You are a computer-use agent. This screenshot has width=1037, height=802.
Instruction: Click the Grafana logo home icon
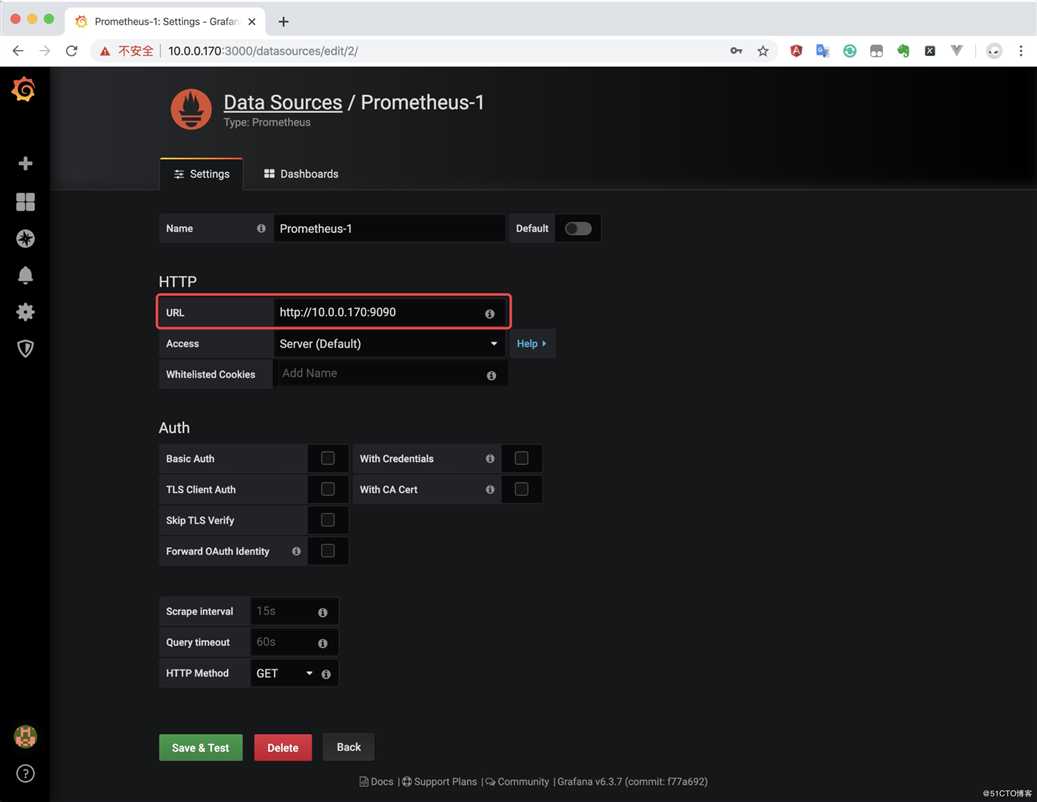pos(24,89)
